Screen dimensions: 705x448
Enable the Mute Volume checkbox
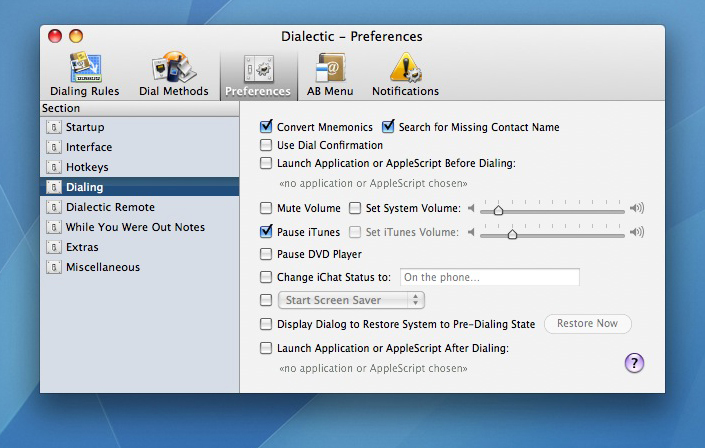pyautogui.click(x=266, y=208)
